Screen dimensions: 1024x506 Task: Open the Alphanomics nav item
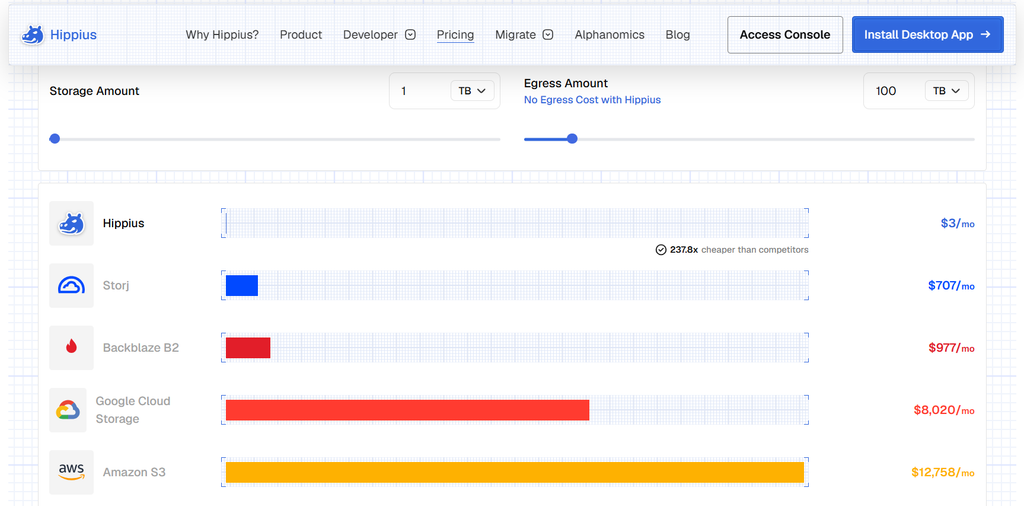coord(609,35)
